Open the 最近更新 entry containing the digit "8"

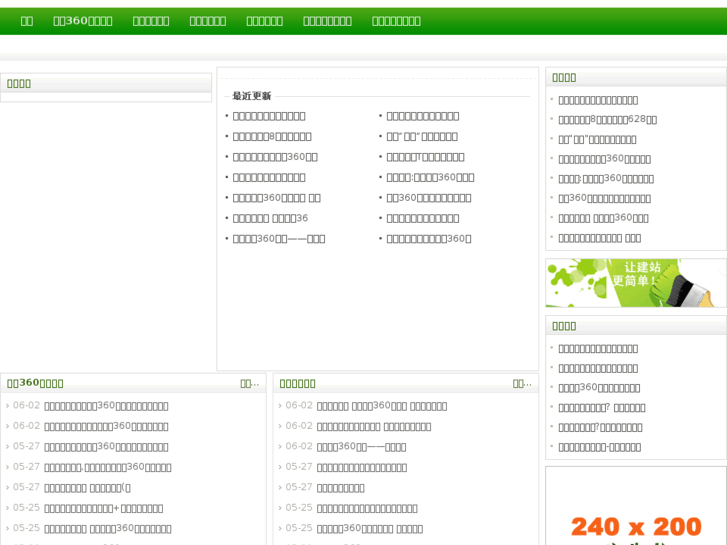(x=272, y=136)
